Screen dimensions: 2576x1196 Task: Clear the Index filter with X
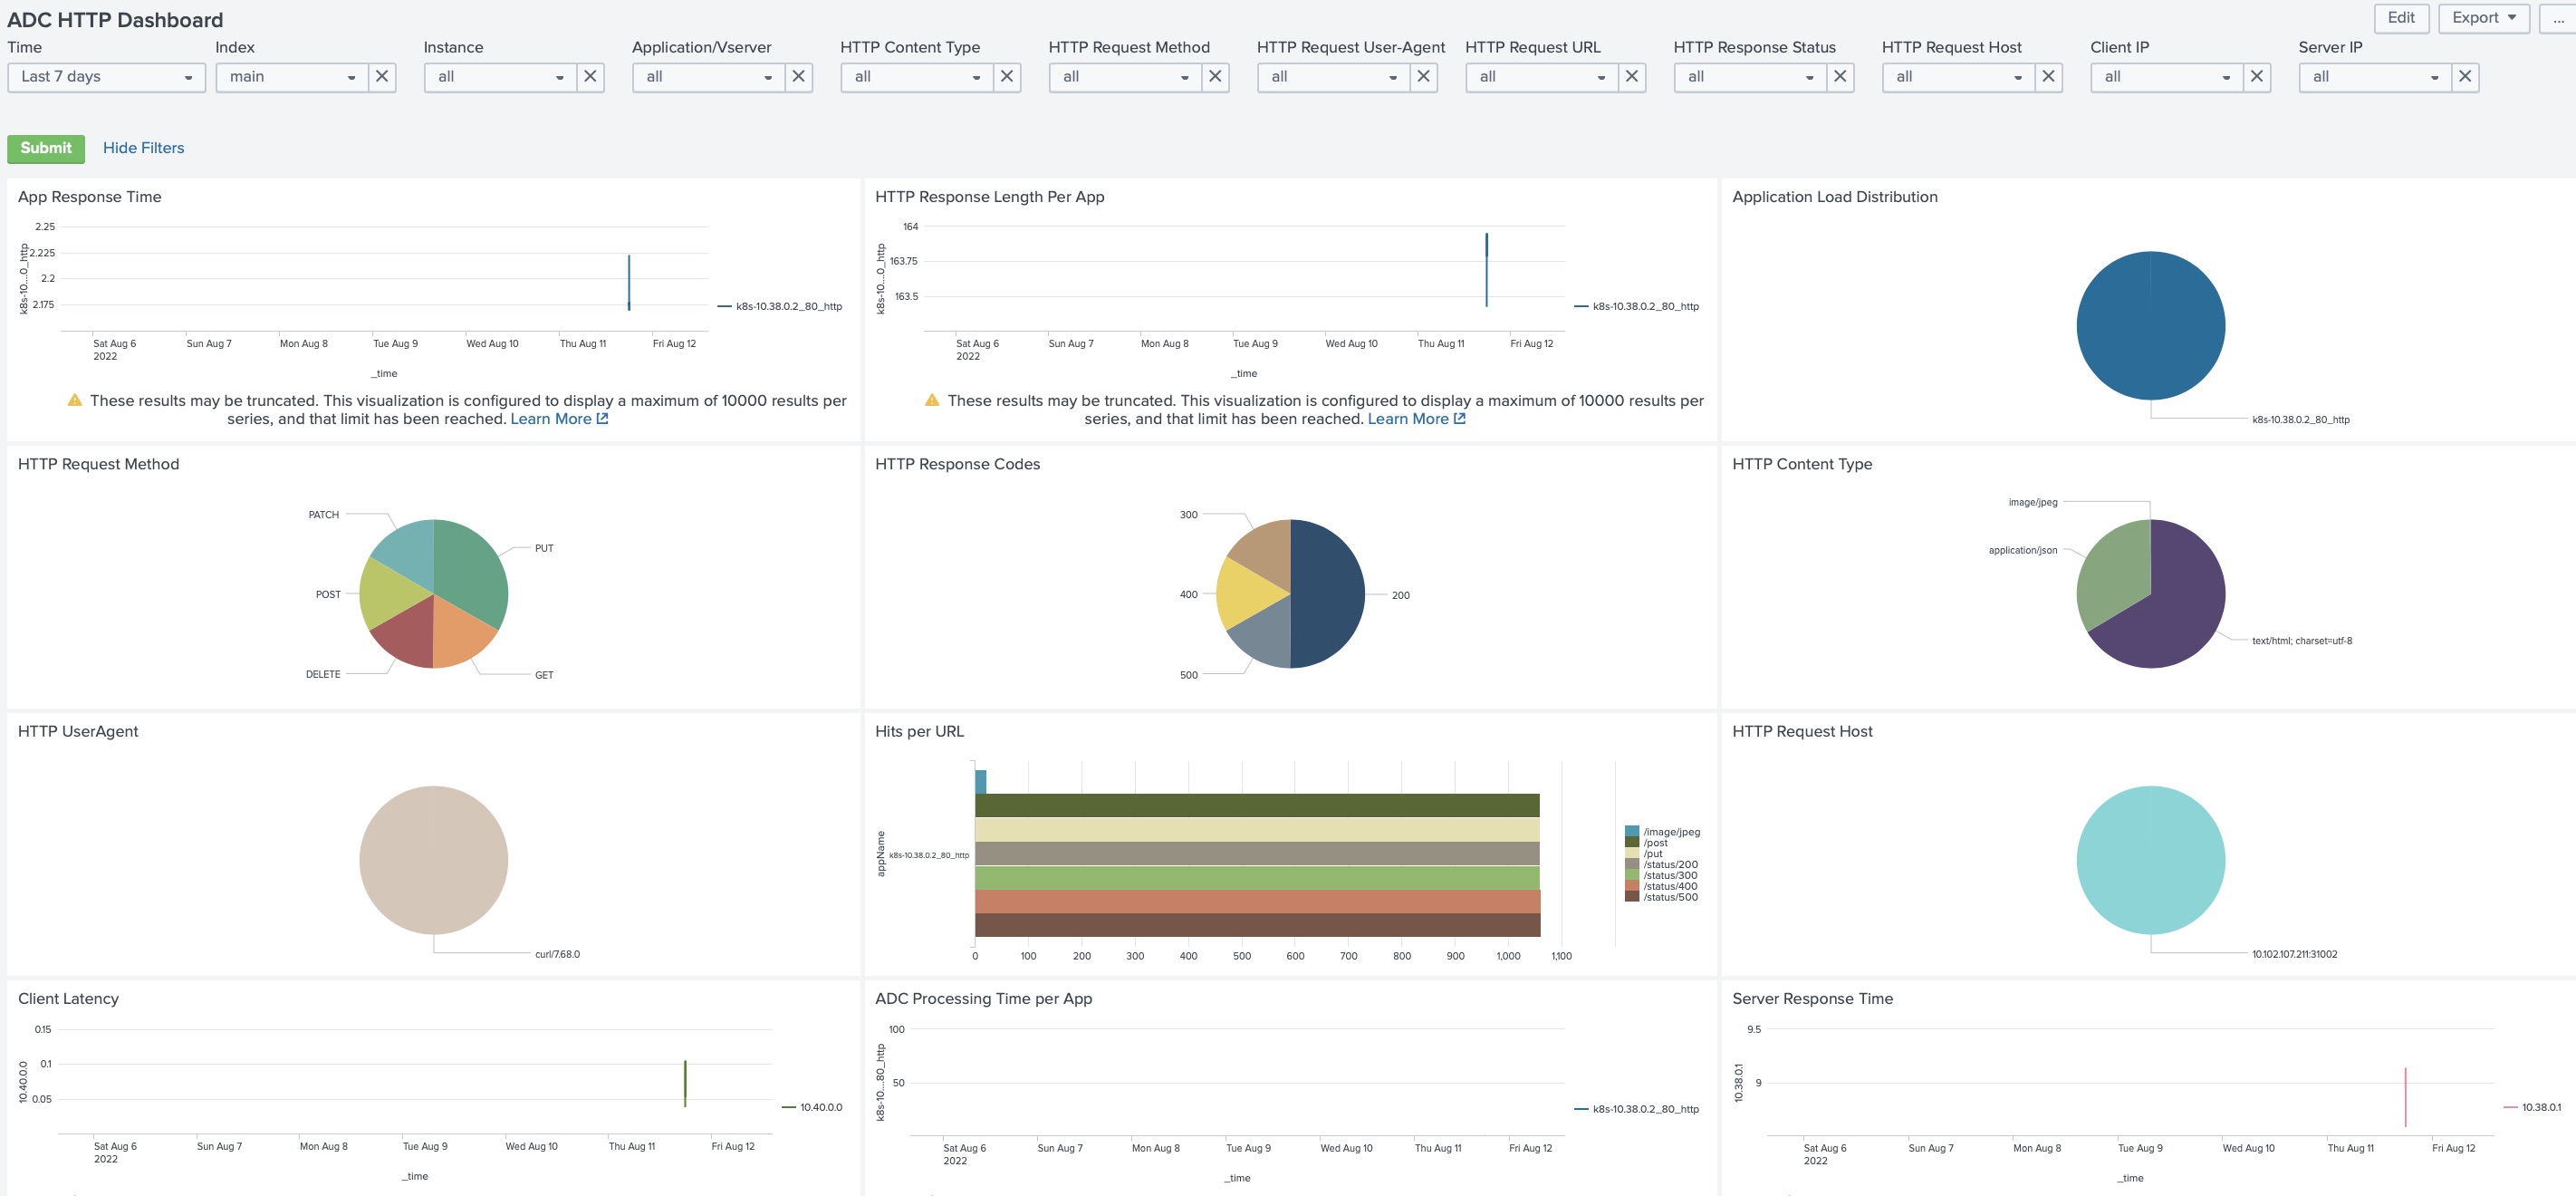click(x=382, y=77)
